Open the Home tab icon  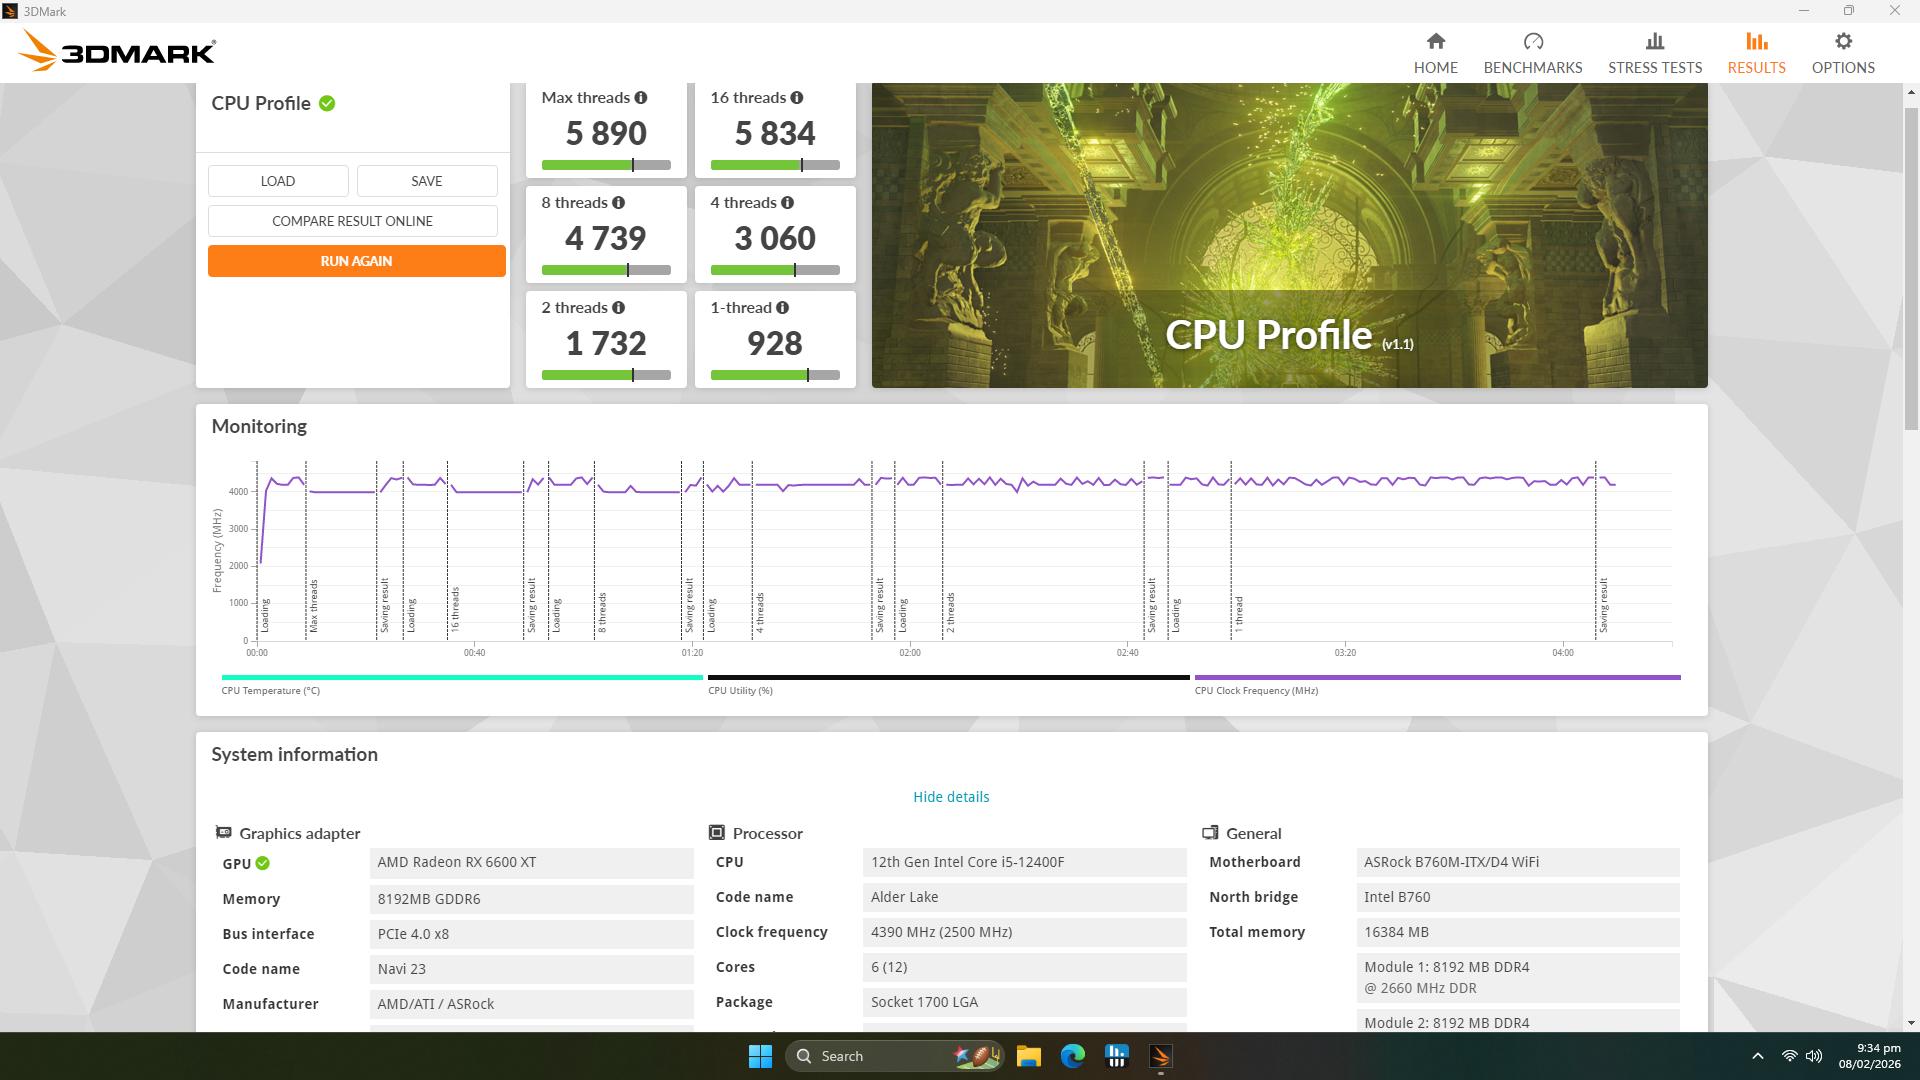pyautogui.click(x=1436, y=41)
